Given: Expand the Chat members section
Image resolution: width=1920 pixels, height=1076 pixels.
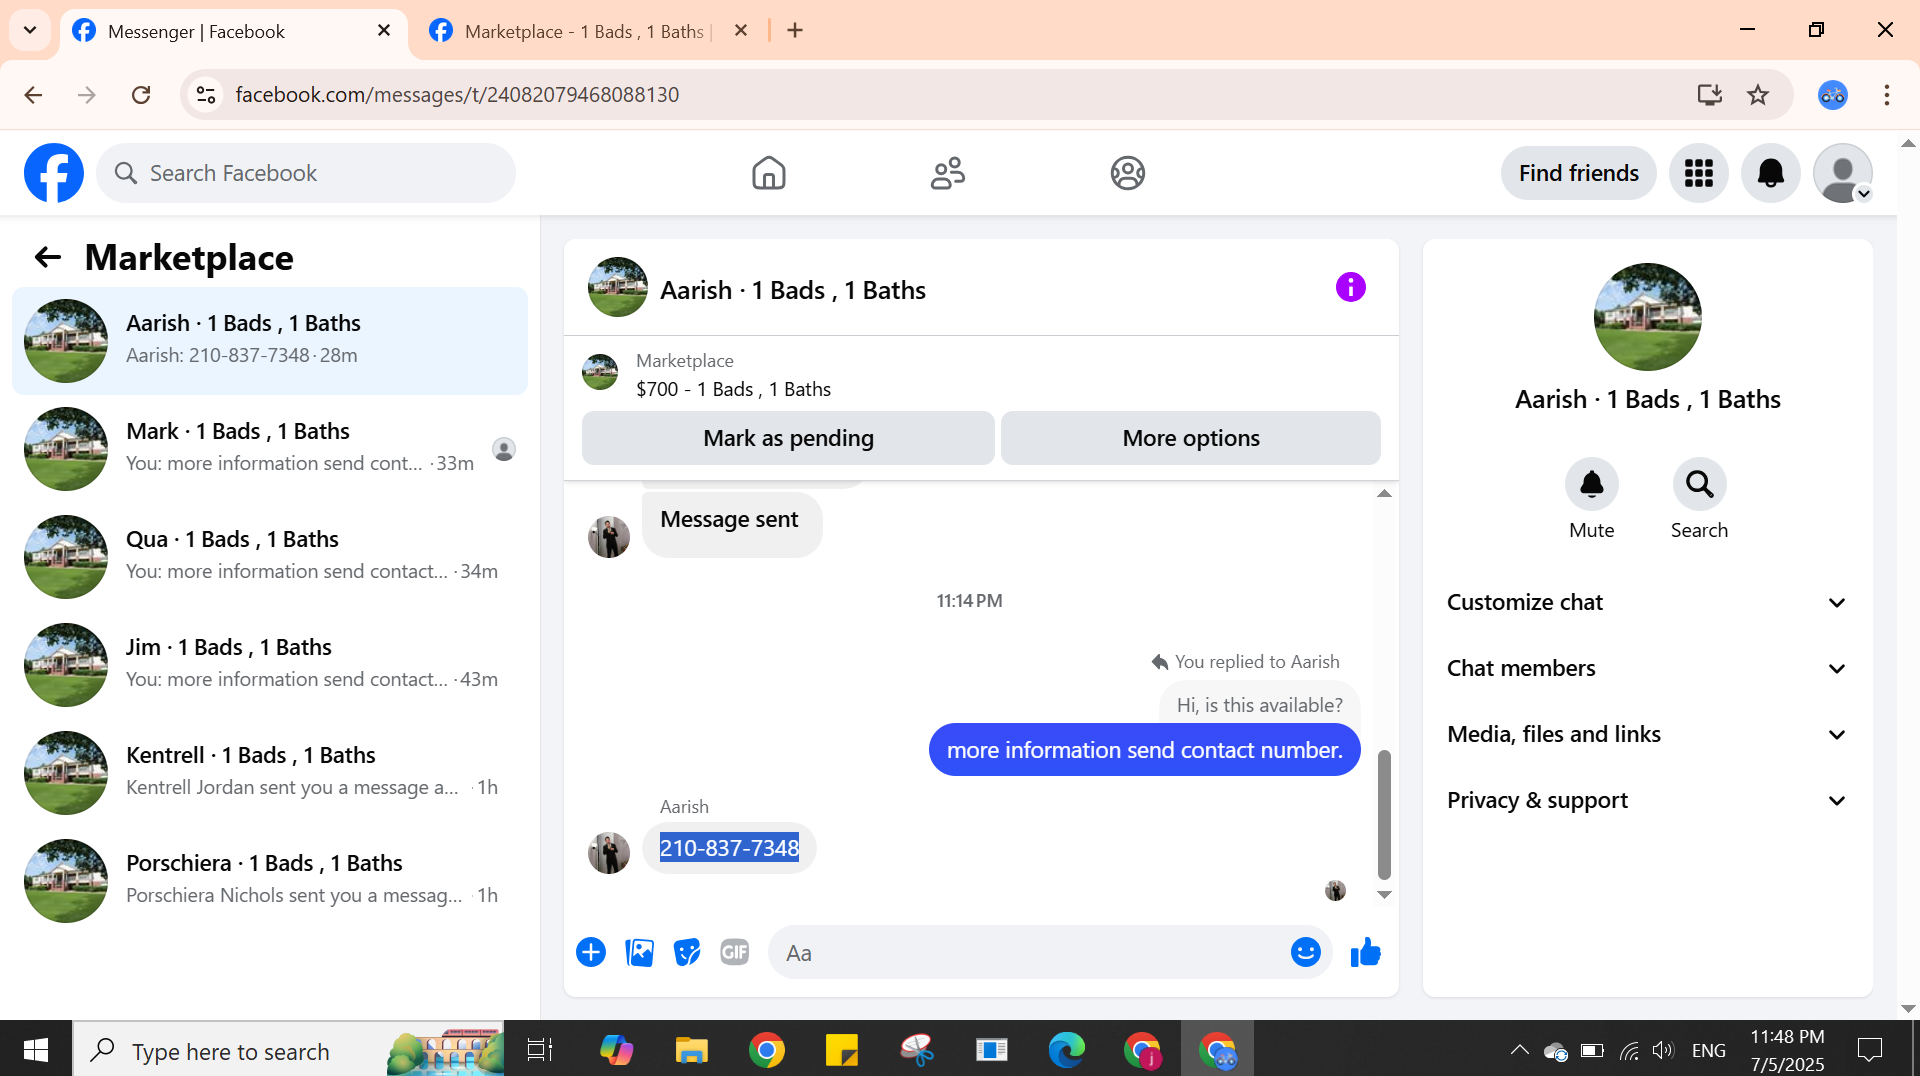Looking at the screenshot, I should coord(1647,668).
